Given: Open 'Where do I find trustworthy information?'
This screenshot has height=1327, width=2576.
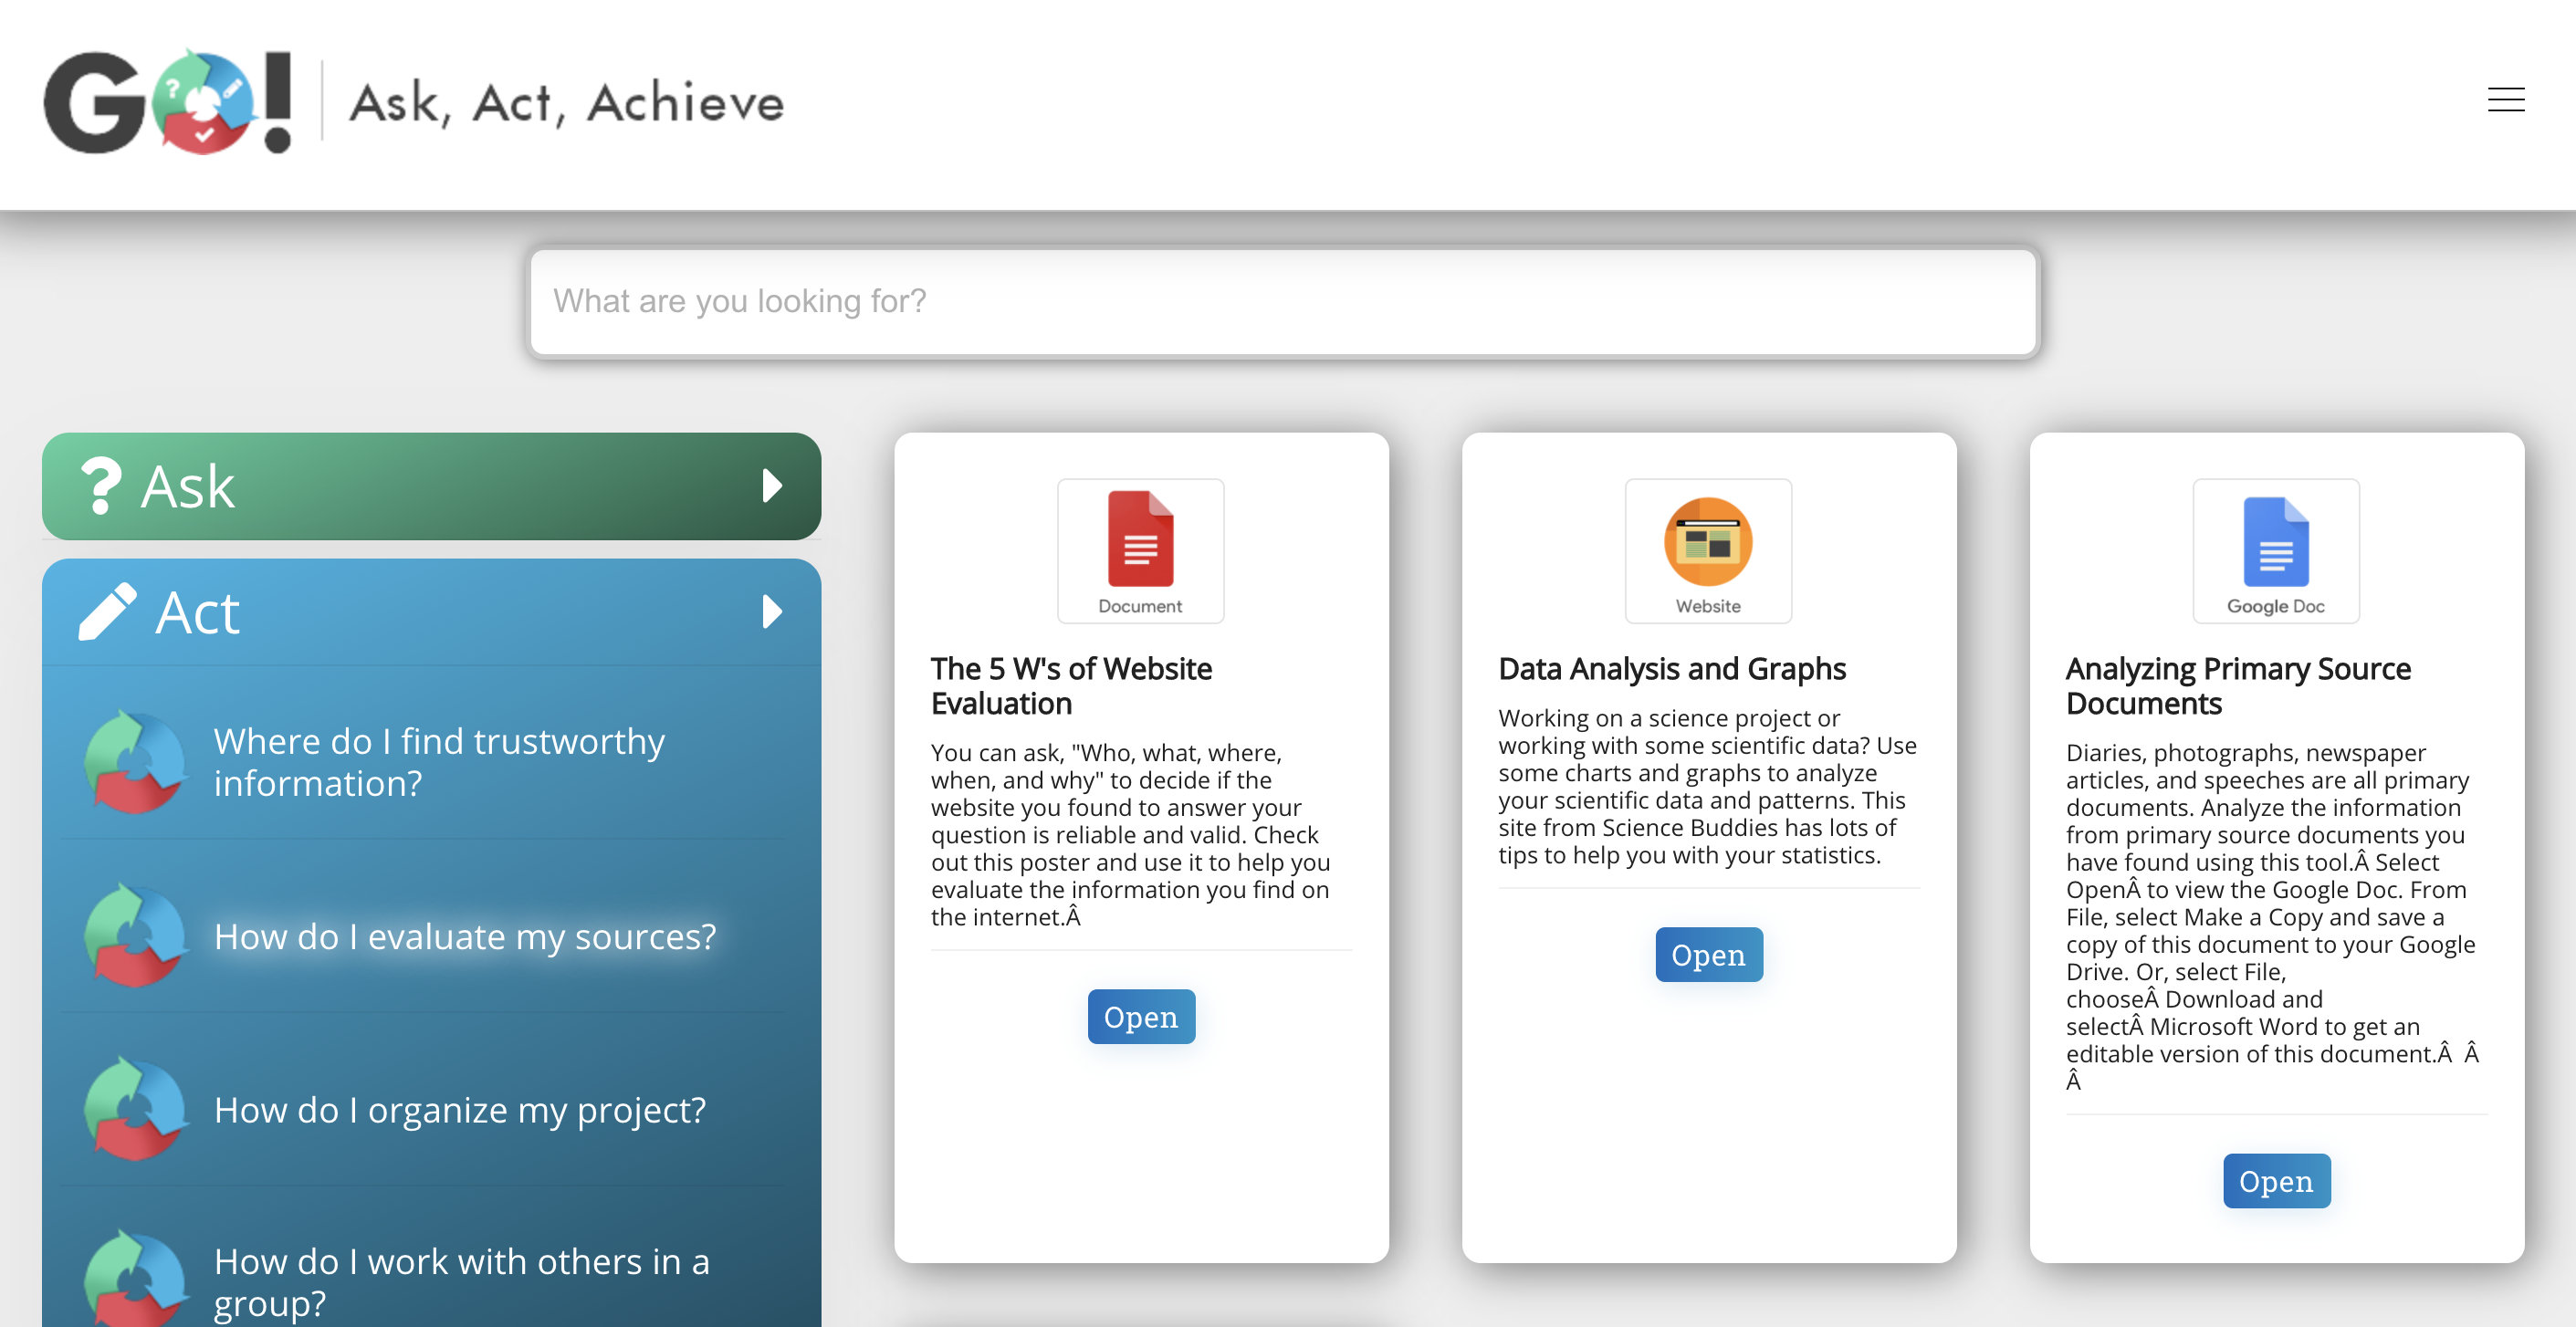Looking at the screenshot, I should pos(439,762).
